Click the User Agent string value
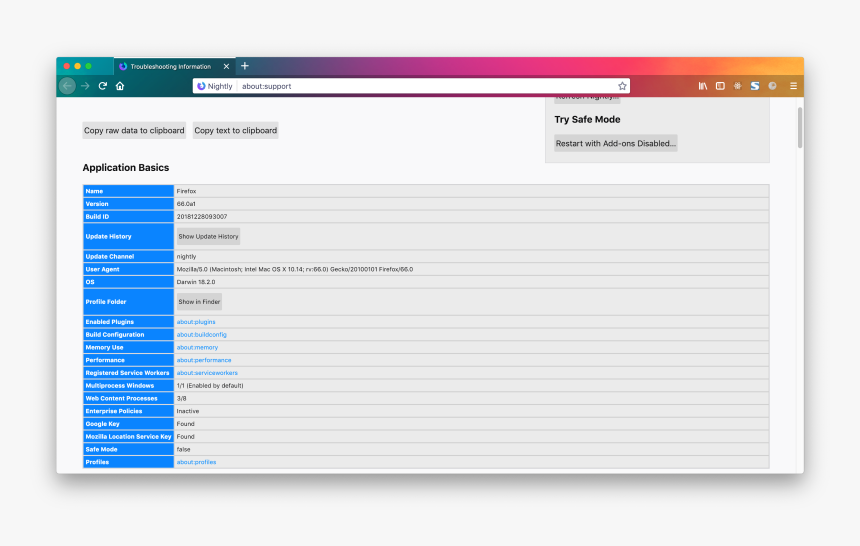 point(295,269)
